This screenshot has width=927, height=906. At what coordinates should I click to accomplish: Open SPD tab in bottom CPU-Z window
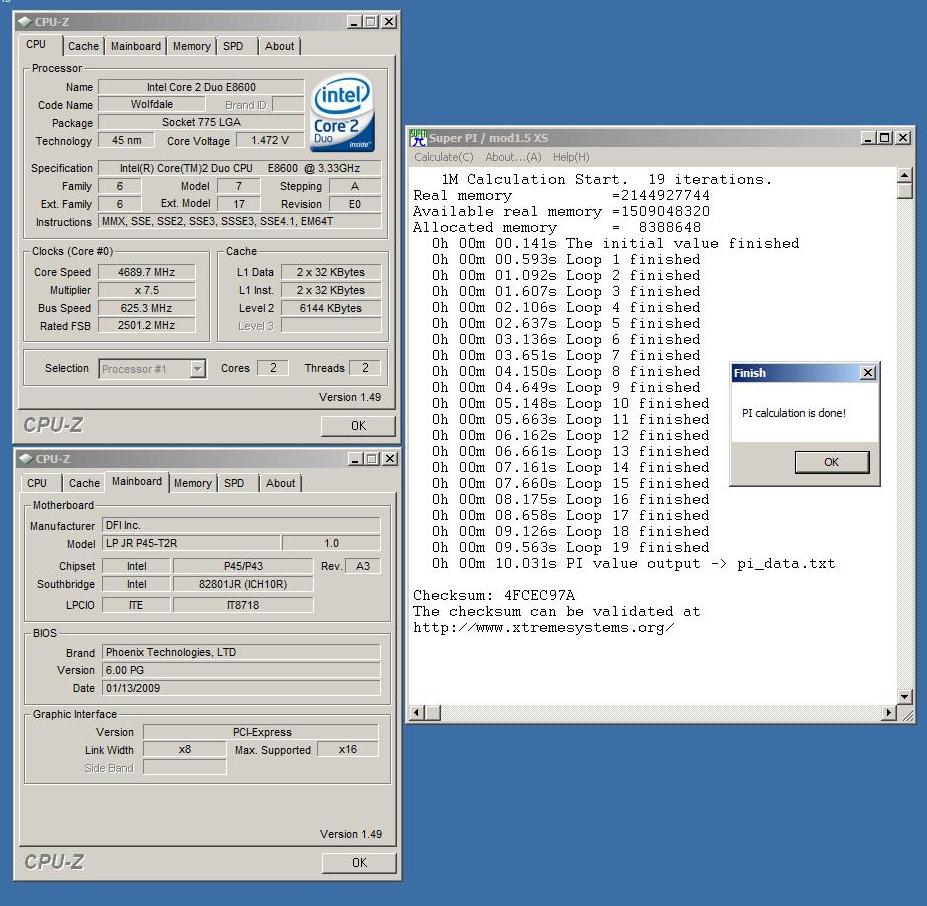coord(234,483)
